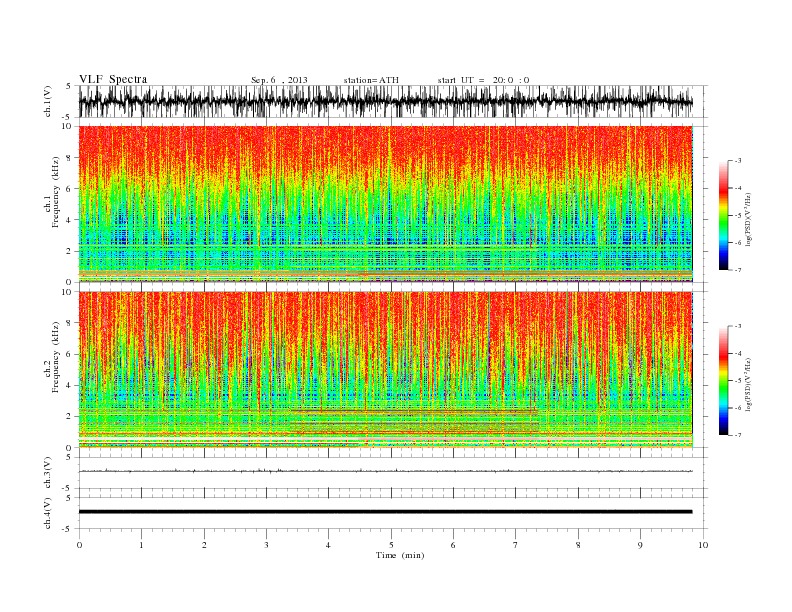Select the date text "Sep. 6 , 2013"
The height and width of the screenshot is (612, 792).
[279, 80]
